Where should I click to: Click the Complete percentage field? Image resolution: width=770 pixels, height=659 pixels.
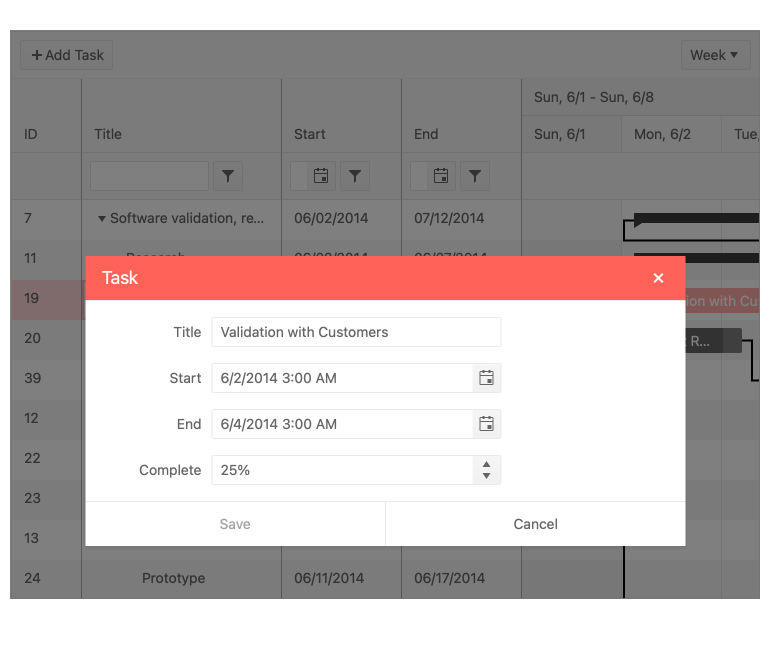coord(340,470)
